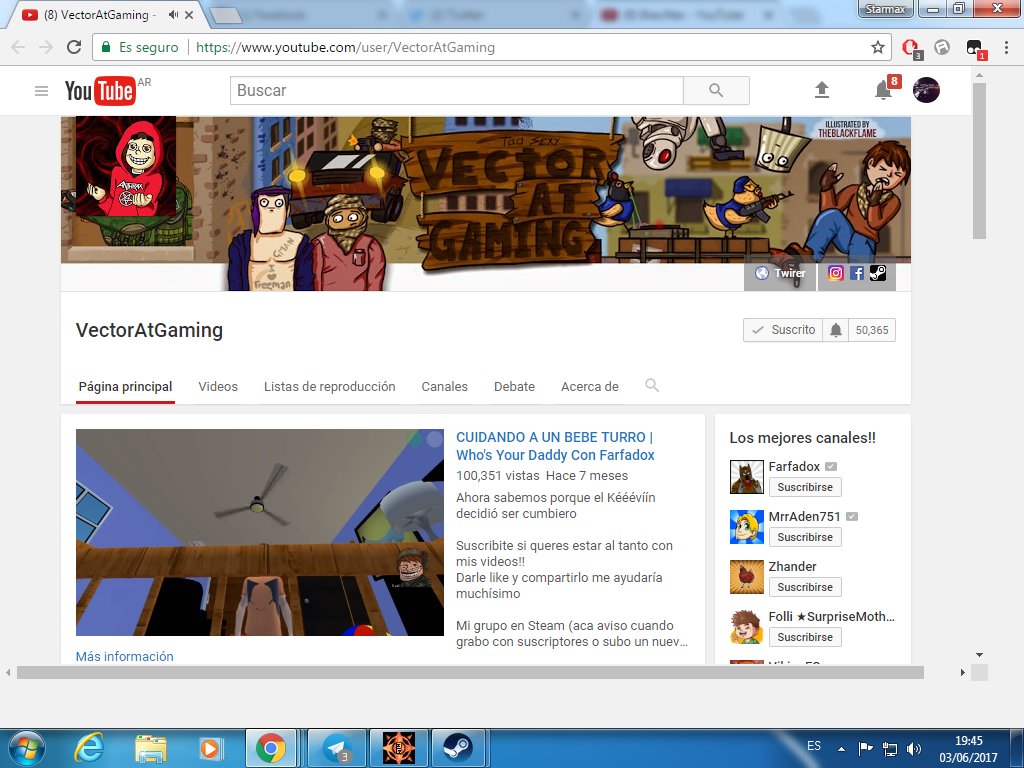1024x768 pixels.
Task: Click the red Opera-style extension icon
Action: pyautogui.click(x=910, y=48)
